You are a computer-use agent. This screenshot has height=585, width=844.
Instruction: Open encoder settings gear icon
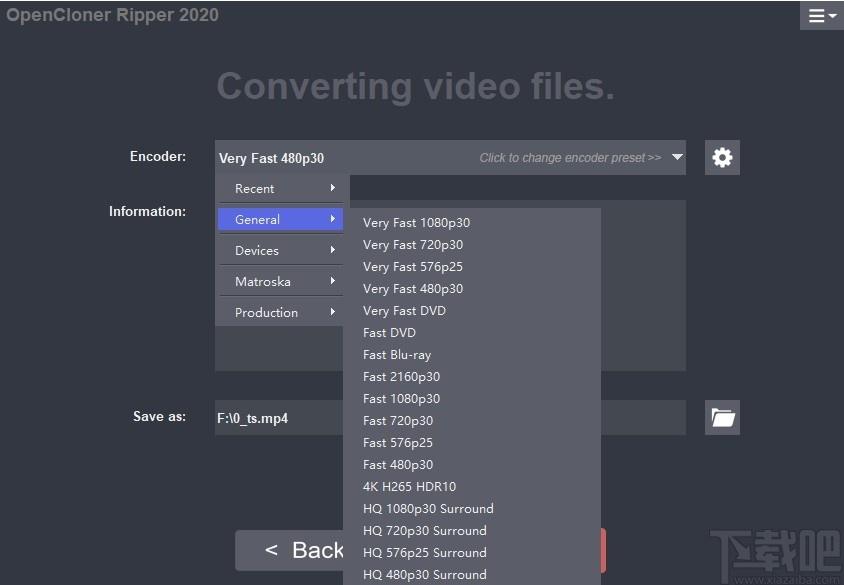[x=722, y=158]
